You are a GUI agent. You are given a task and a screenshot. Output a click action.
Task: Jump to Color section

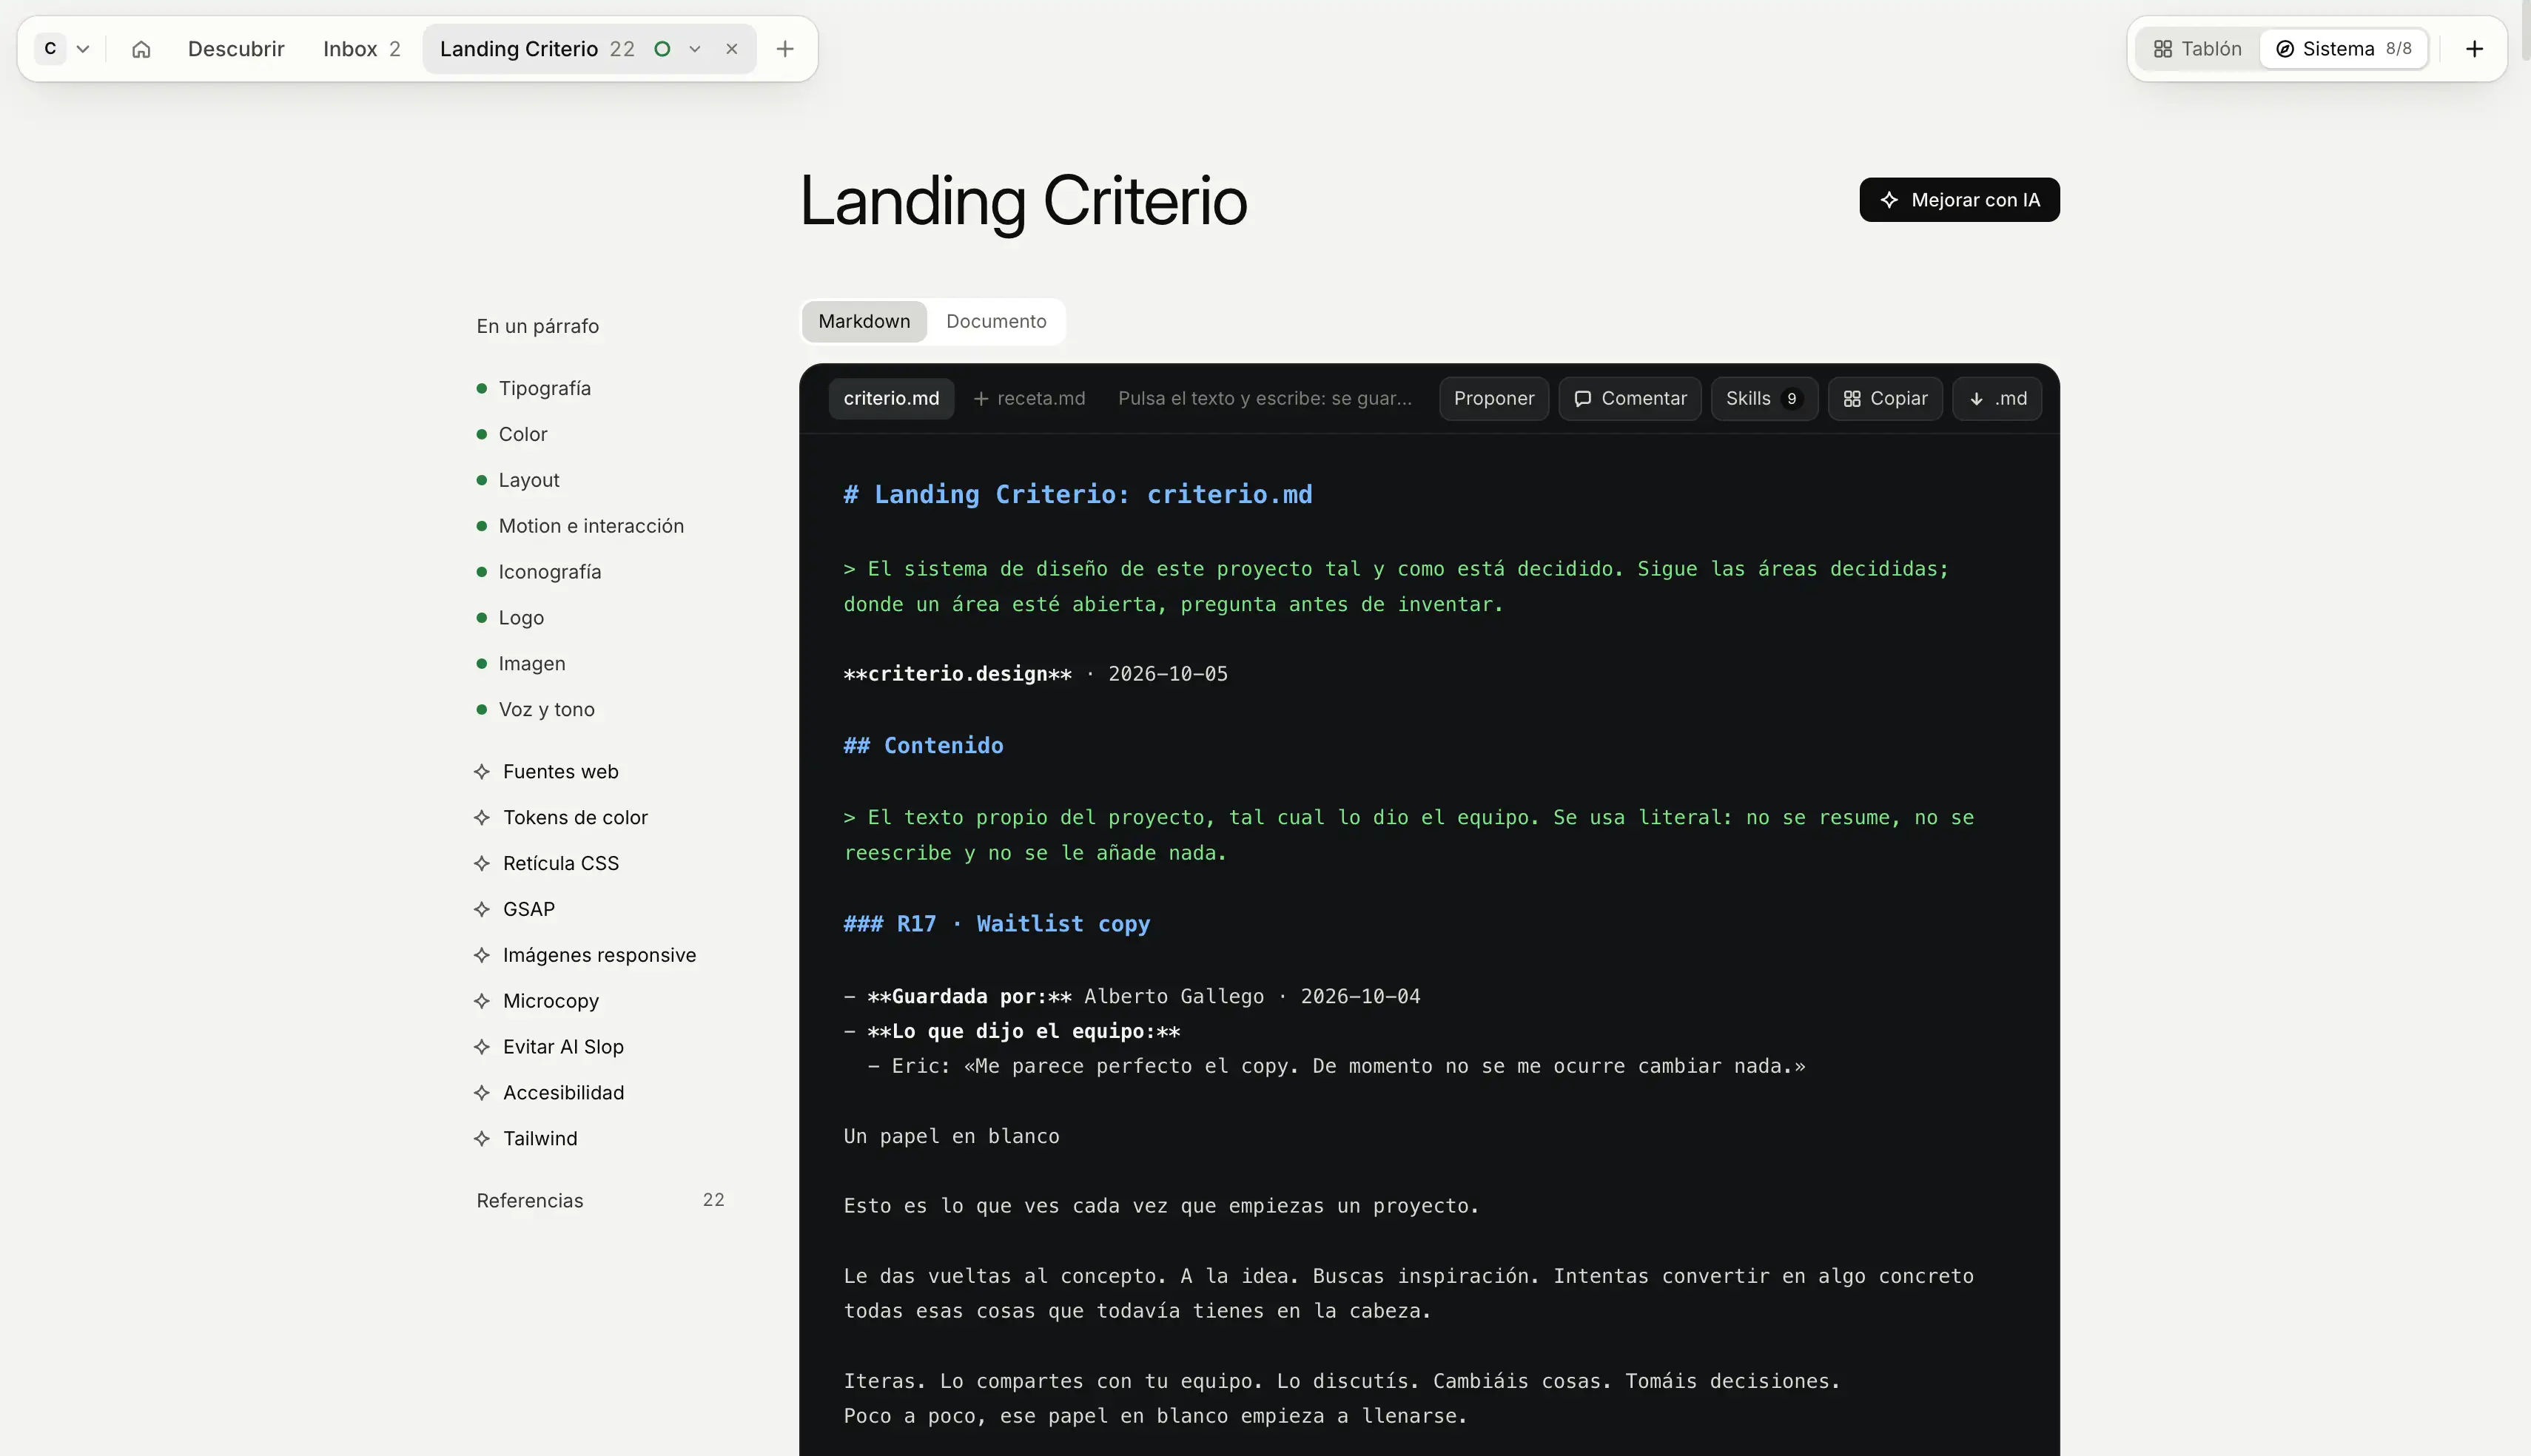click(523, 434)
